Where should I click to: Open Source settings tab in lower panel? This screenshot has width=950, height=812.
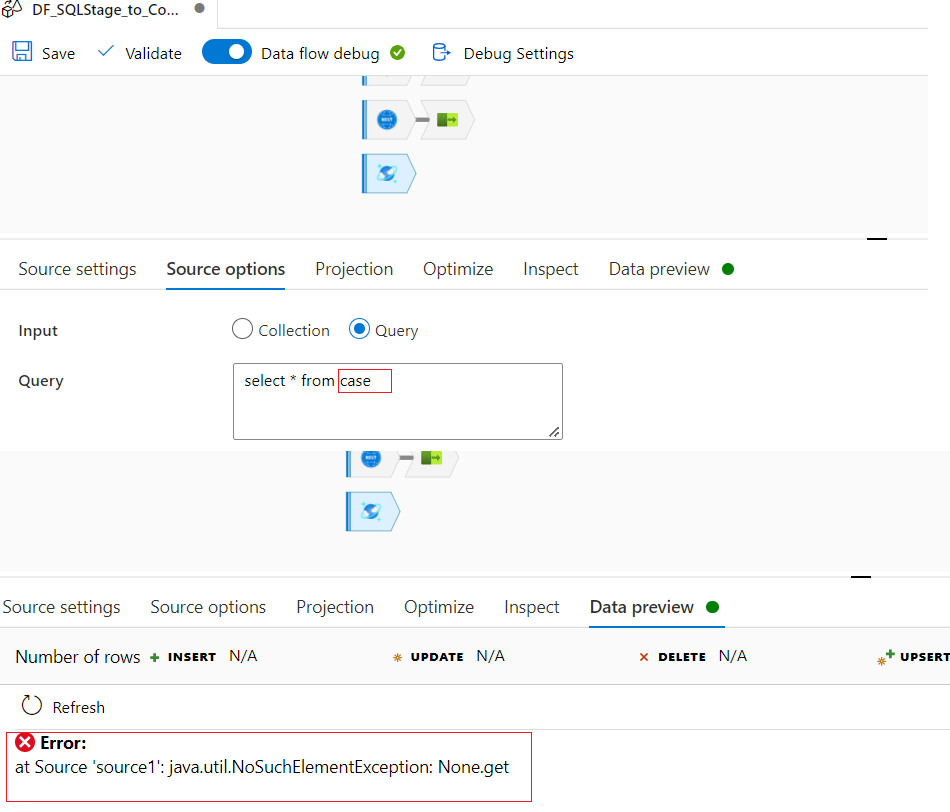61,607
